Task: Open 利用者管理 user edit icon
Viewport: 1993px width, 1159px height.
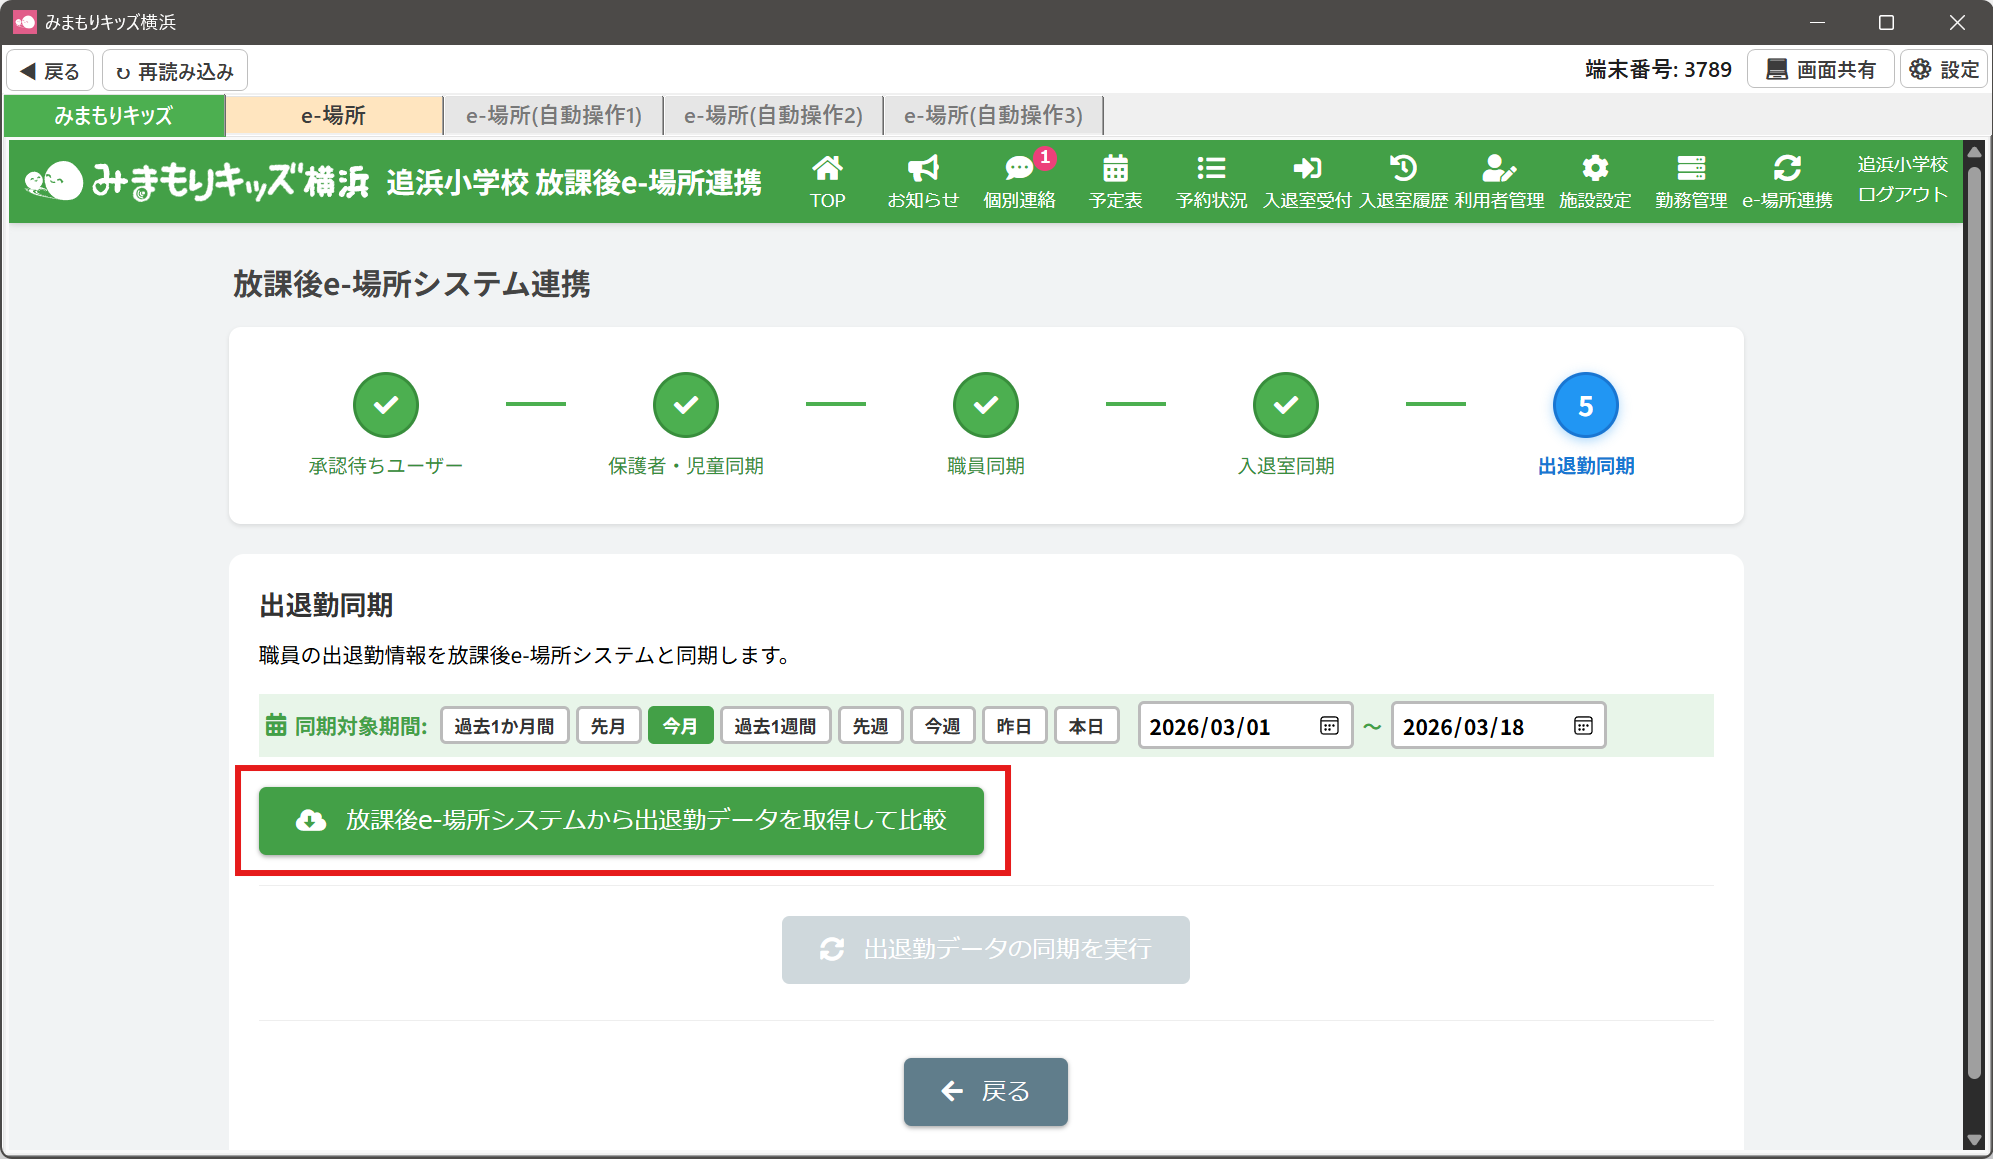Action: pos(1499,181)
